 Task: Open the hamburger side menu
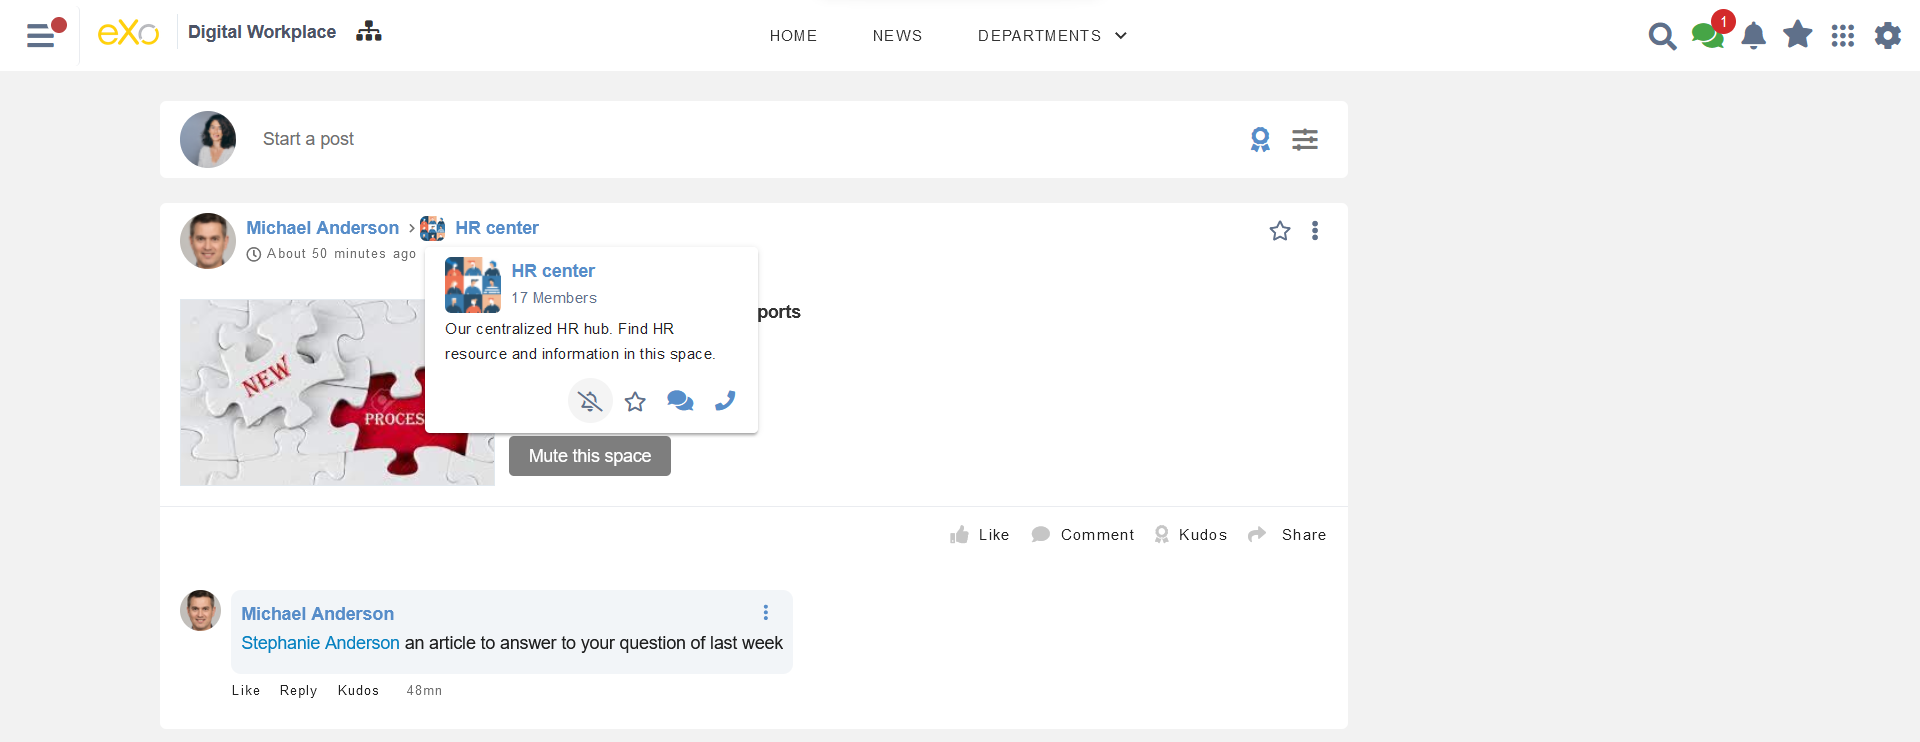click(42, 35)
